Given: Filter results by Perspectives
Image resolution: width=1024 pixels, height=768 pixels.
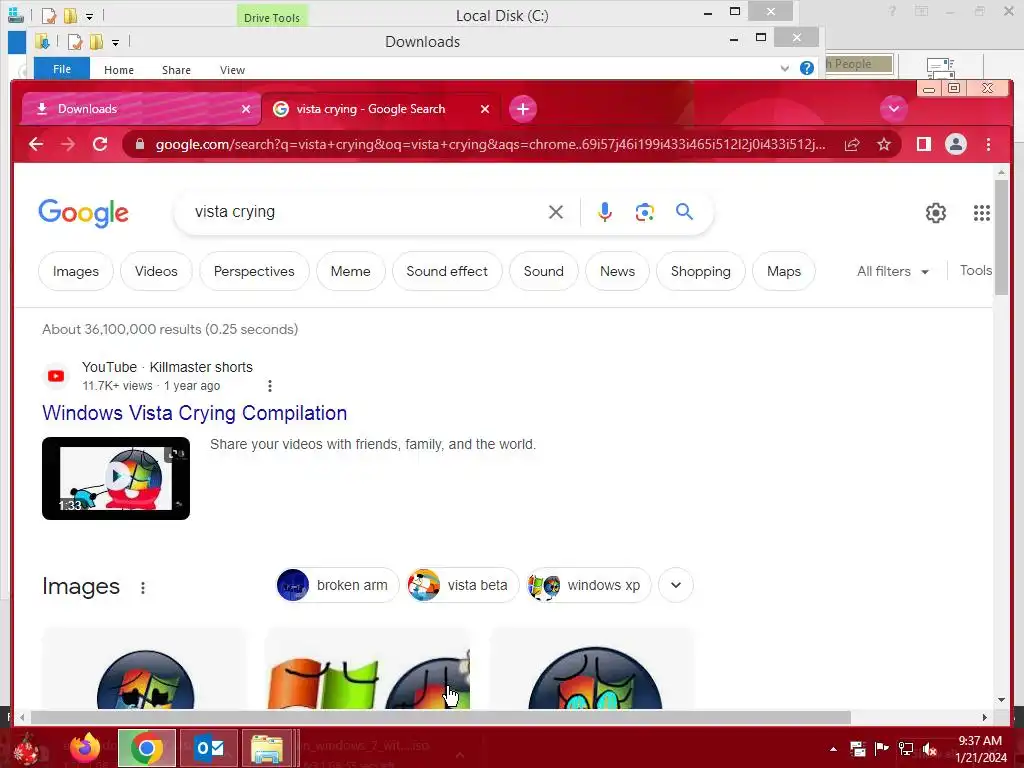Looking at the screenshot, I should (x=254, y=271).
